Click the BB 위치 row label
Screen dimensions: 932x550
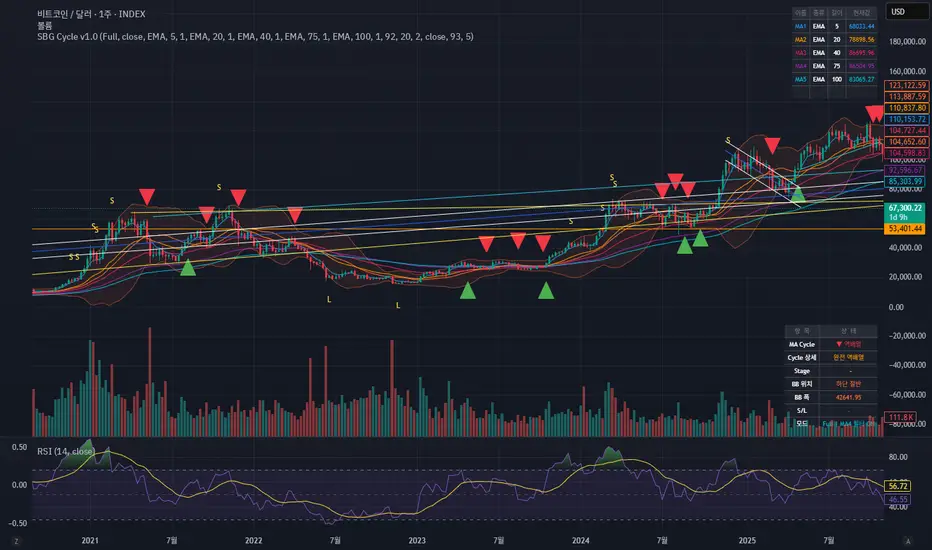coord(802,384)
